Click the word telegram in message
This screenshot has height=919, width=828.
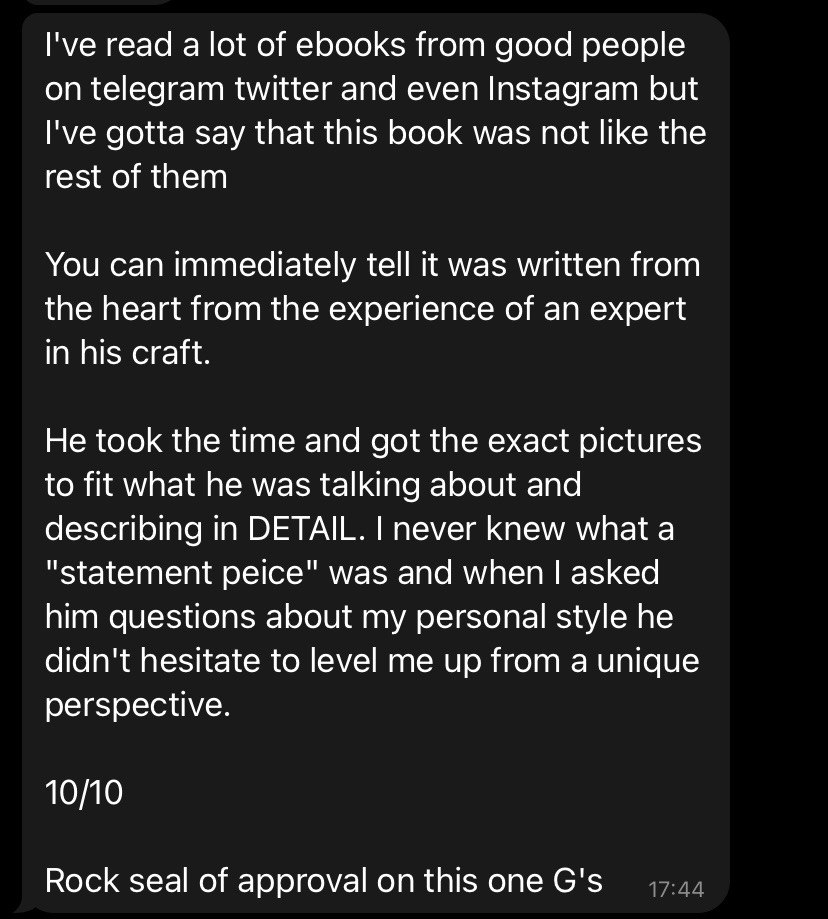(x=158, y=89)
